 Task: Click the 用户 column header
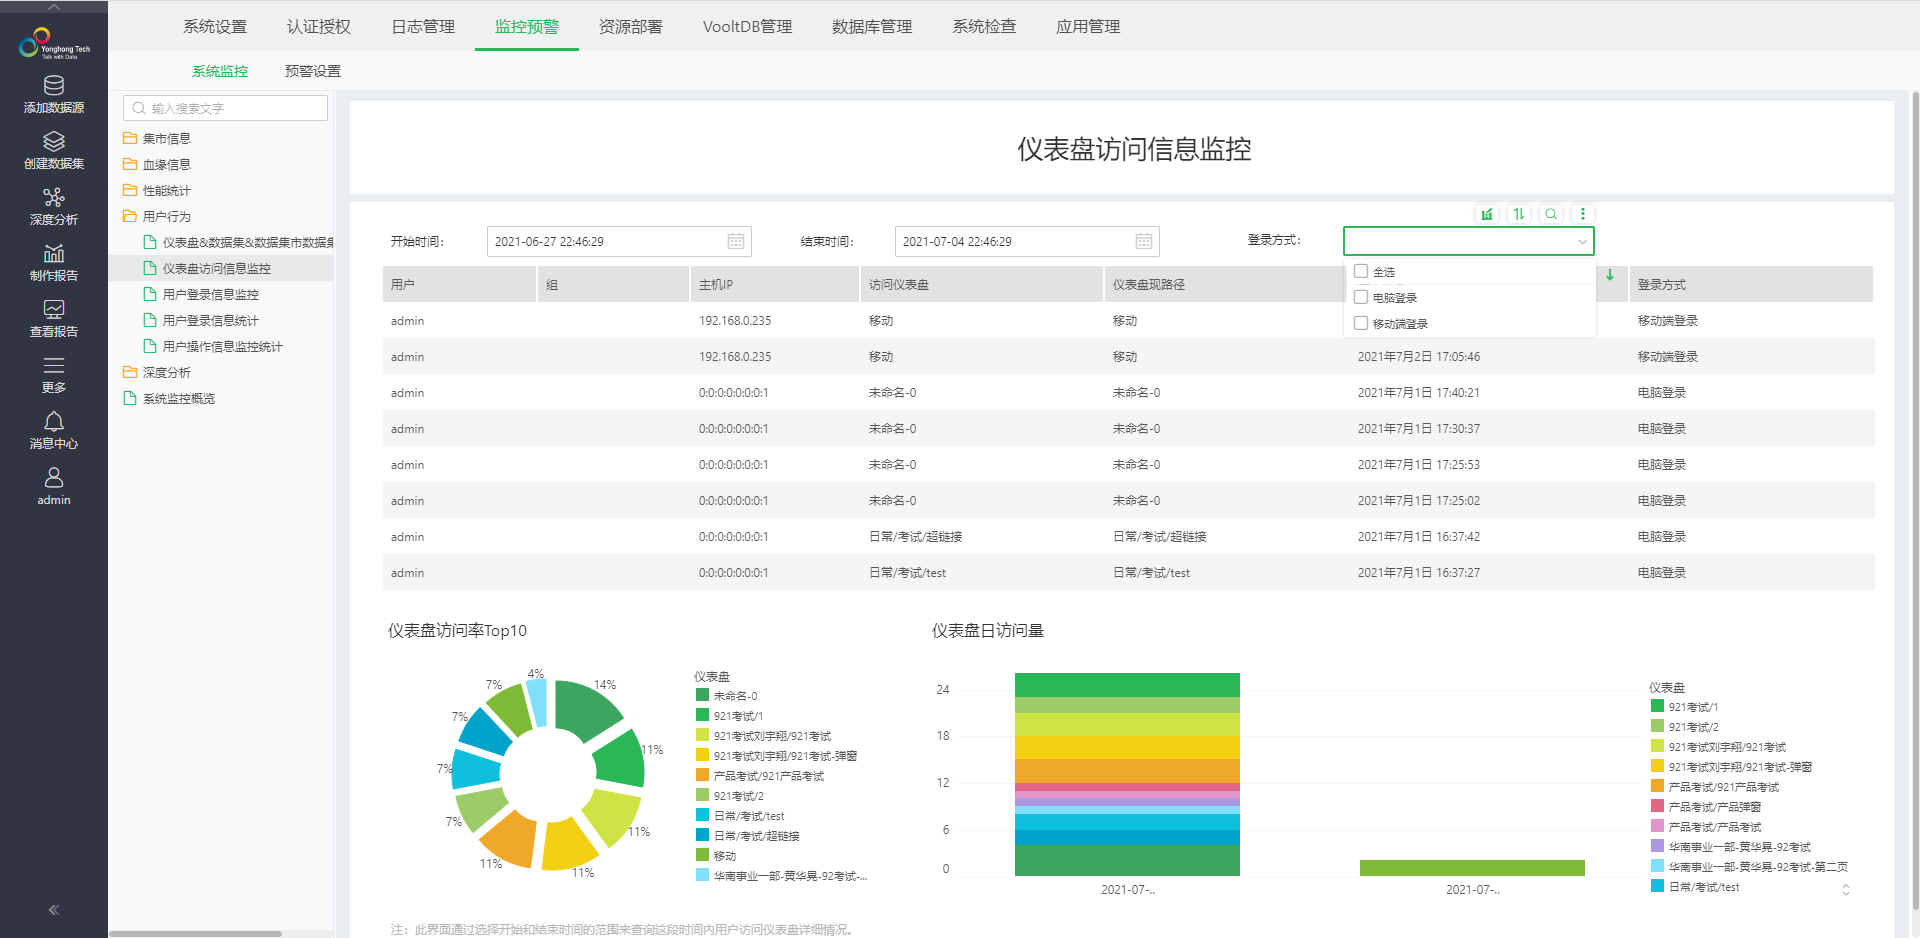(x=460, y=284)
